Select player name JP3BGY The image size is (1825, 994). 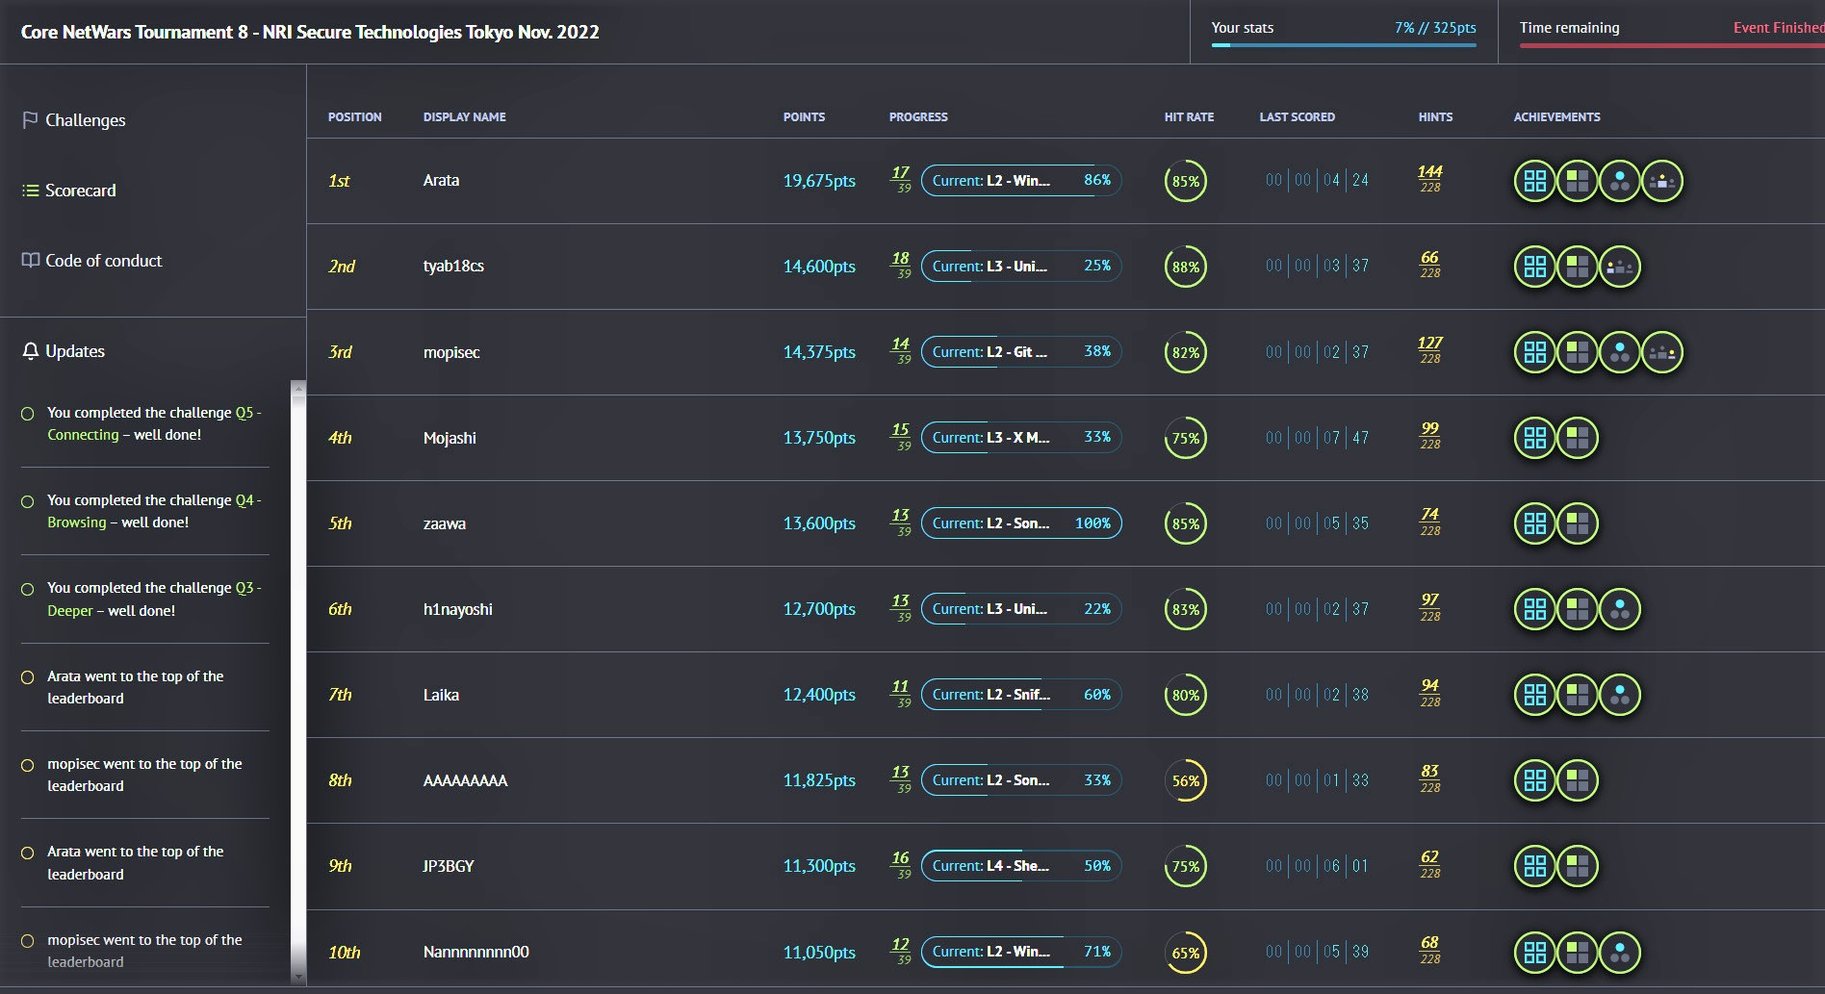[x=448, y=866]
